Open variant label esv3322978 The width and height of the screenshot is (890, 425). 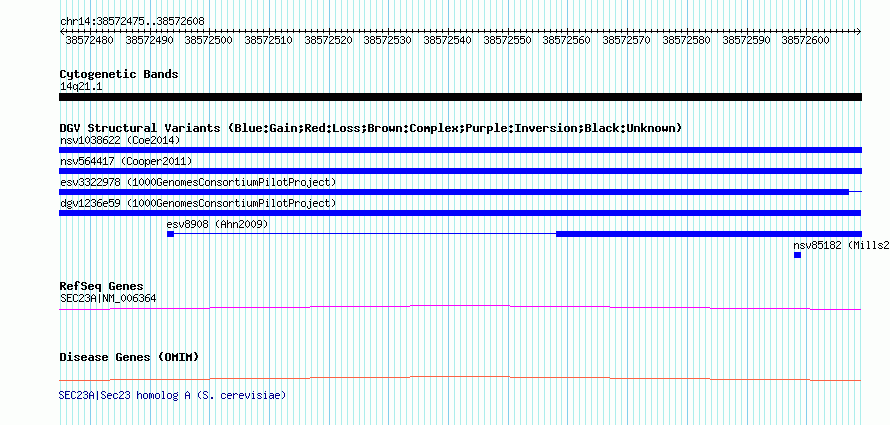[x=198, y=182]
